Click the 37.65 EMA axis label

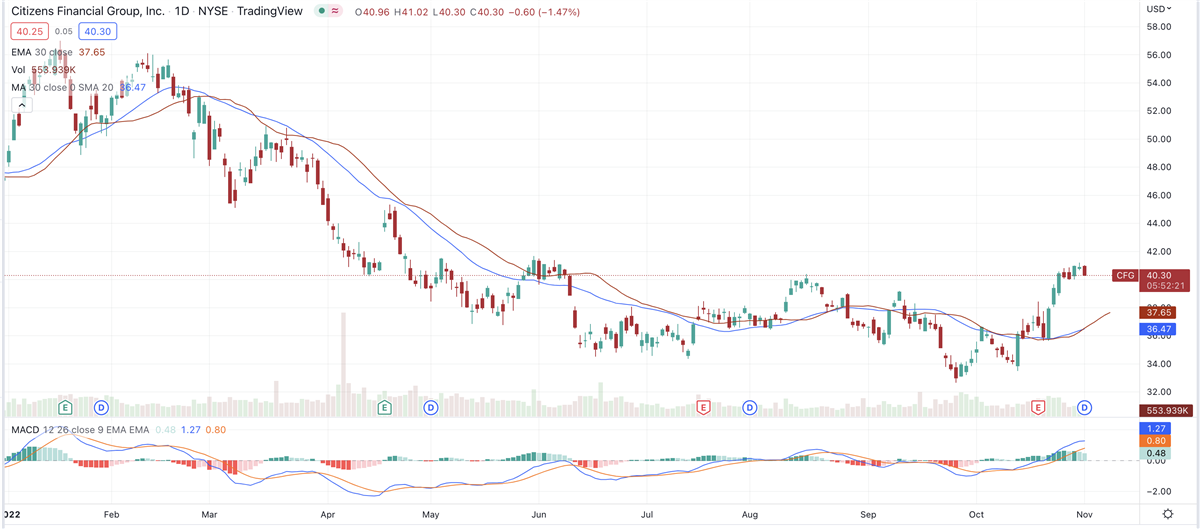[x=1158, y=312]
